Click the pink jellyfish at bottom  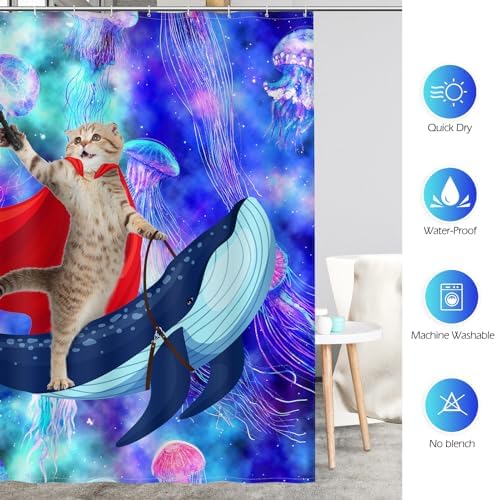[179, 461]
